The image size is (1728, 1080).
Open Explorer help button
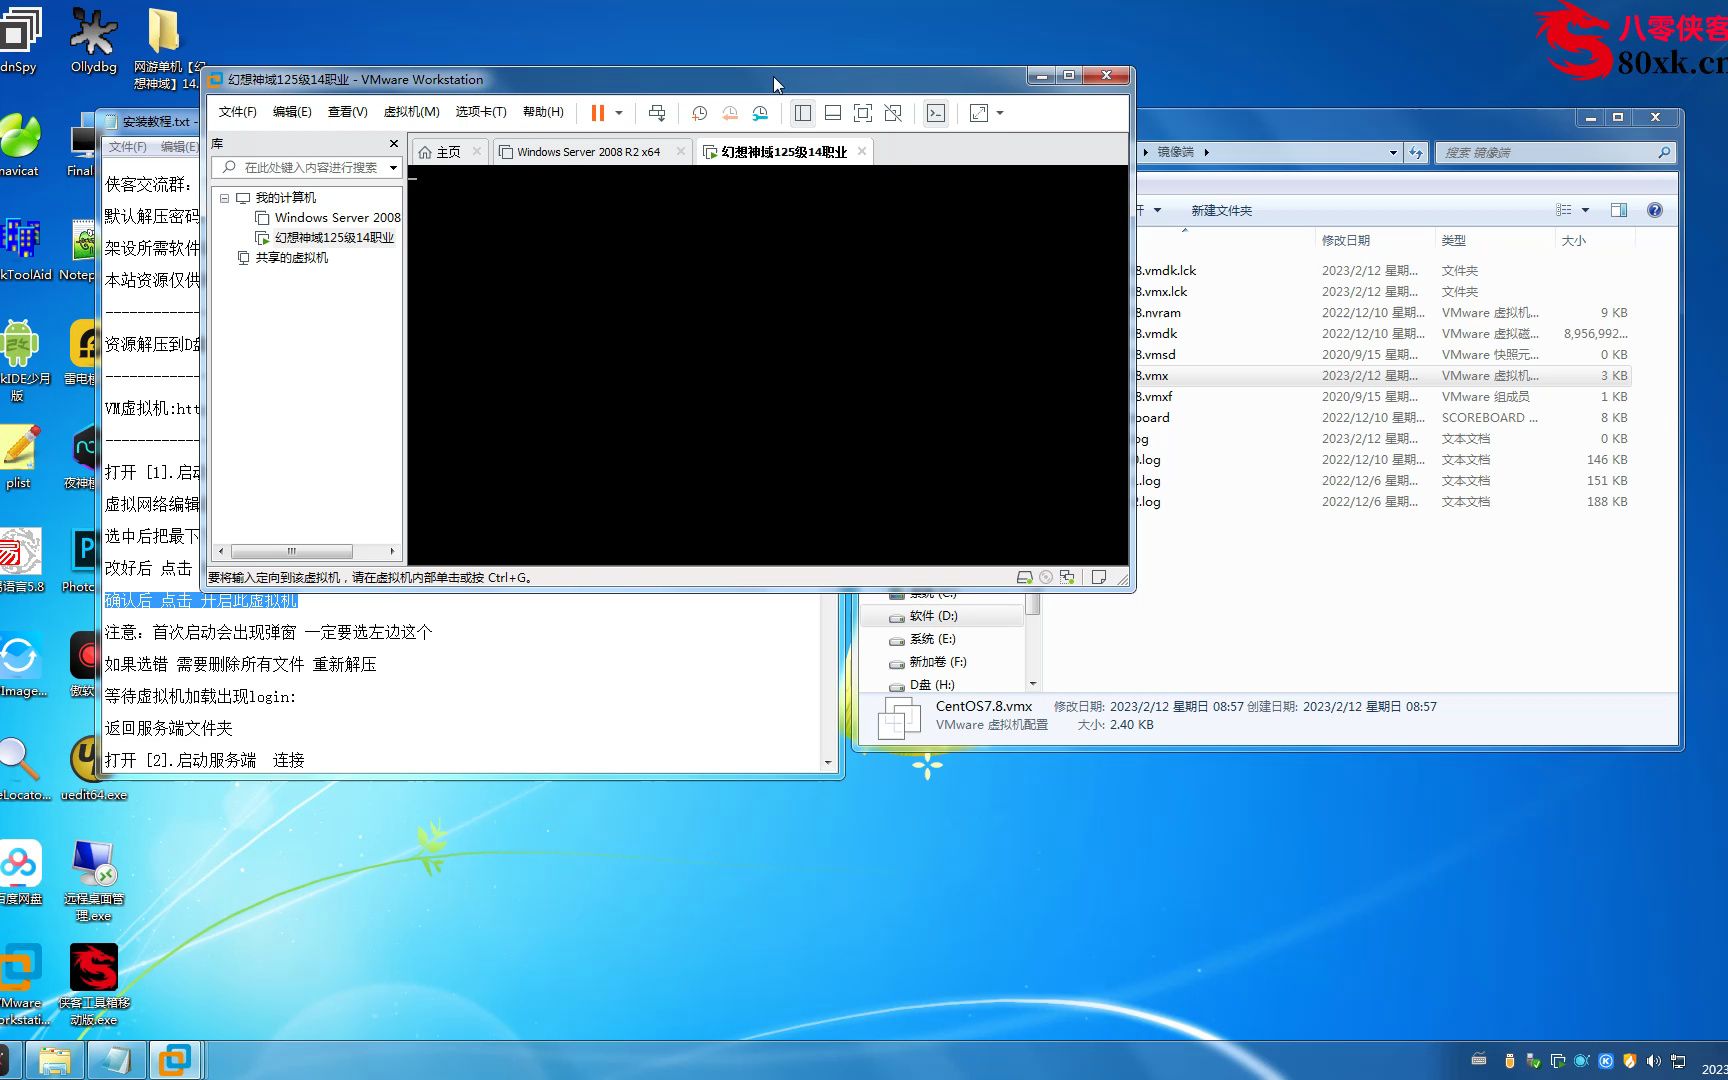1655,210
